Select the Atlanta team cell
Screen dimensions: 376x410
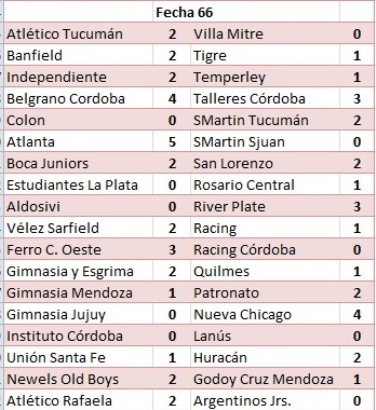point(78,142)
